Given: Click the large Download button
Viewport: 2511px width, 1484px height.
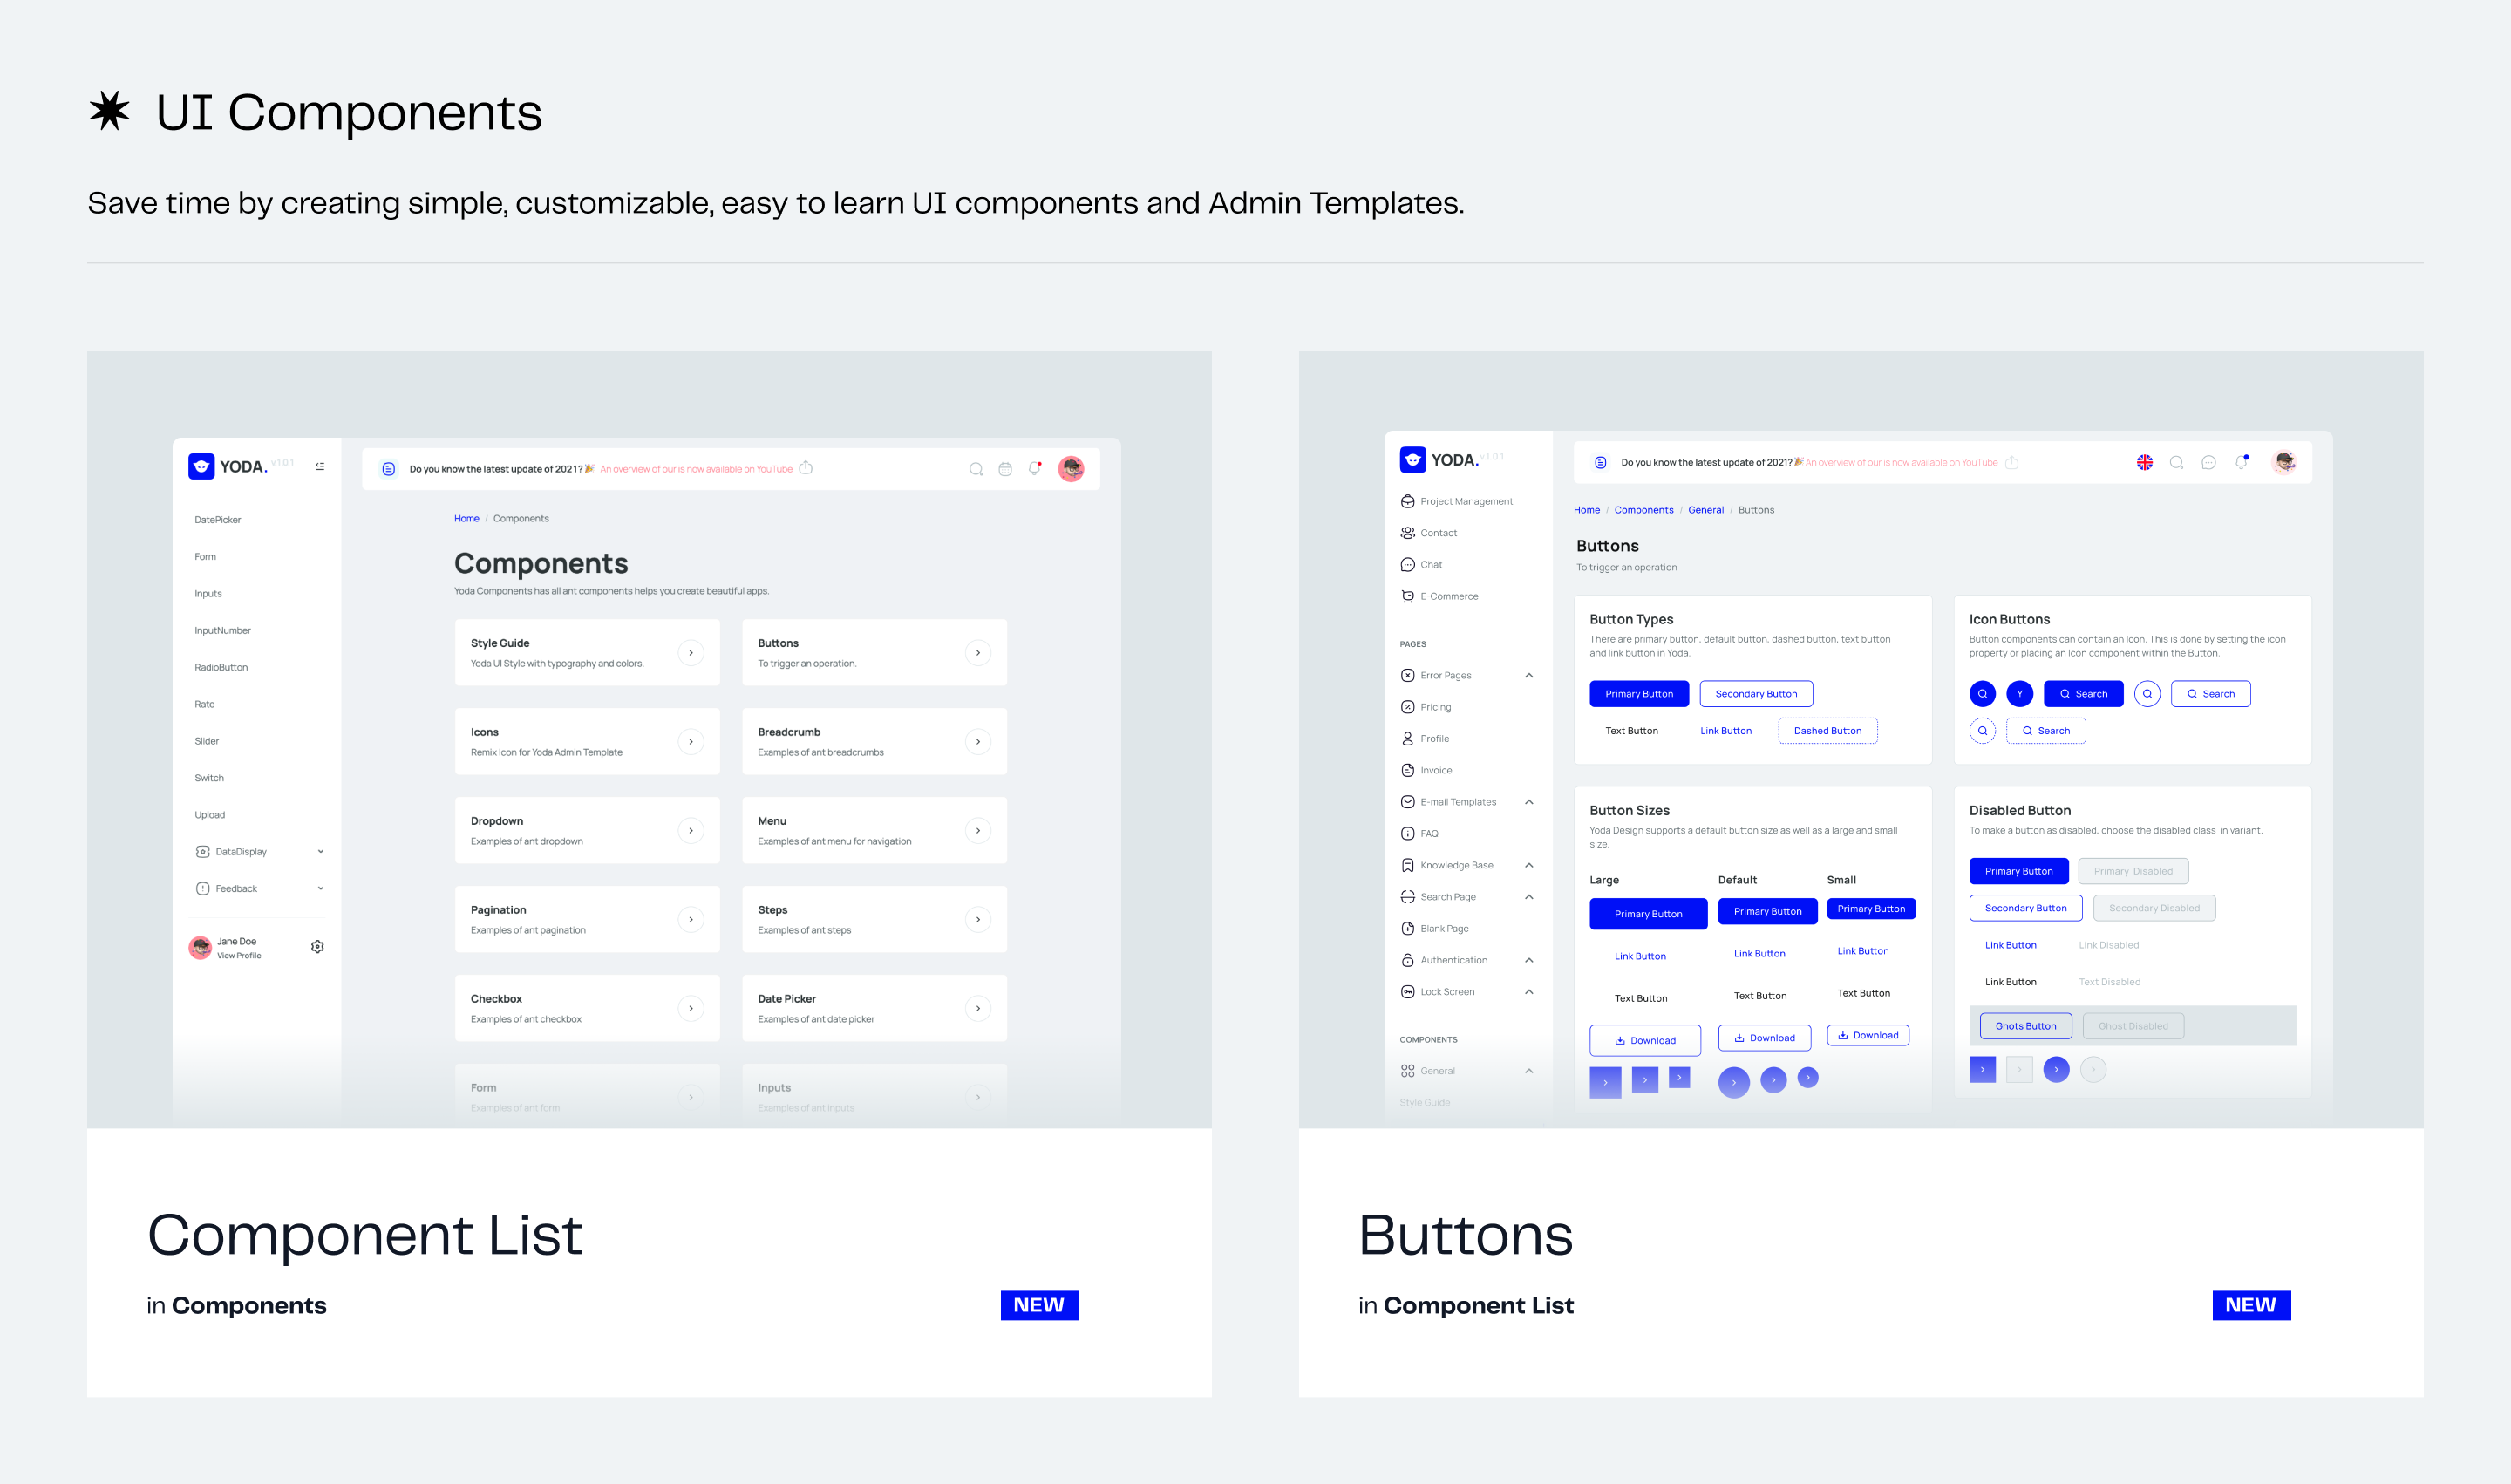Looking at the screenshot, I should click(1644, 1041).
